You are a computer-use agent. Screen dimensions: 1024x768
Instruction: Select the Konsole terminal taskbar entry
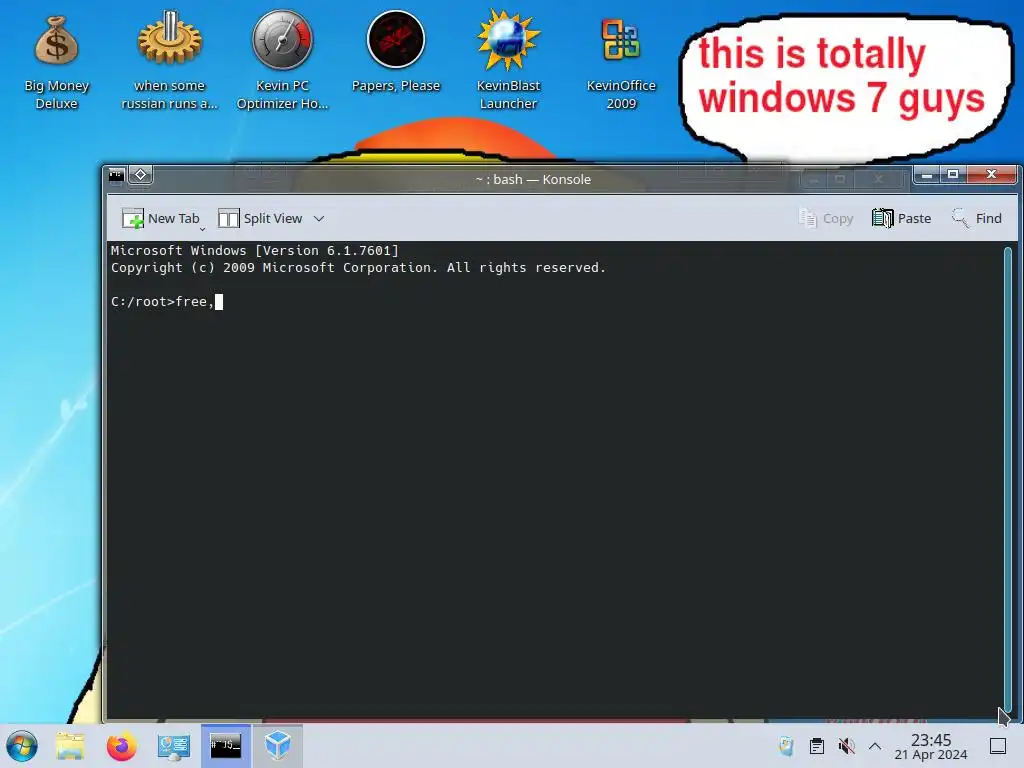[x=225, y=746]
